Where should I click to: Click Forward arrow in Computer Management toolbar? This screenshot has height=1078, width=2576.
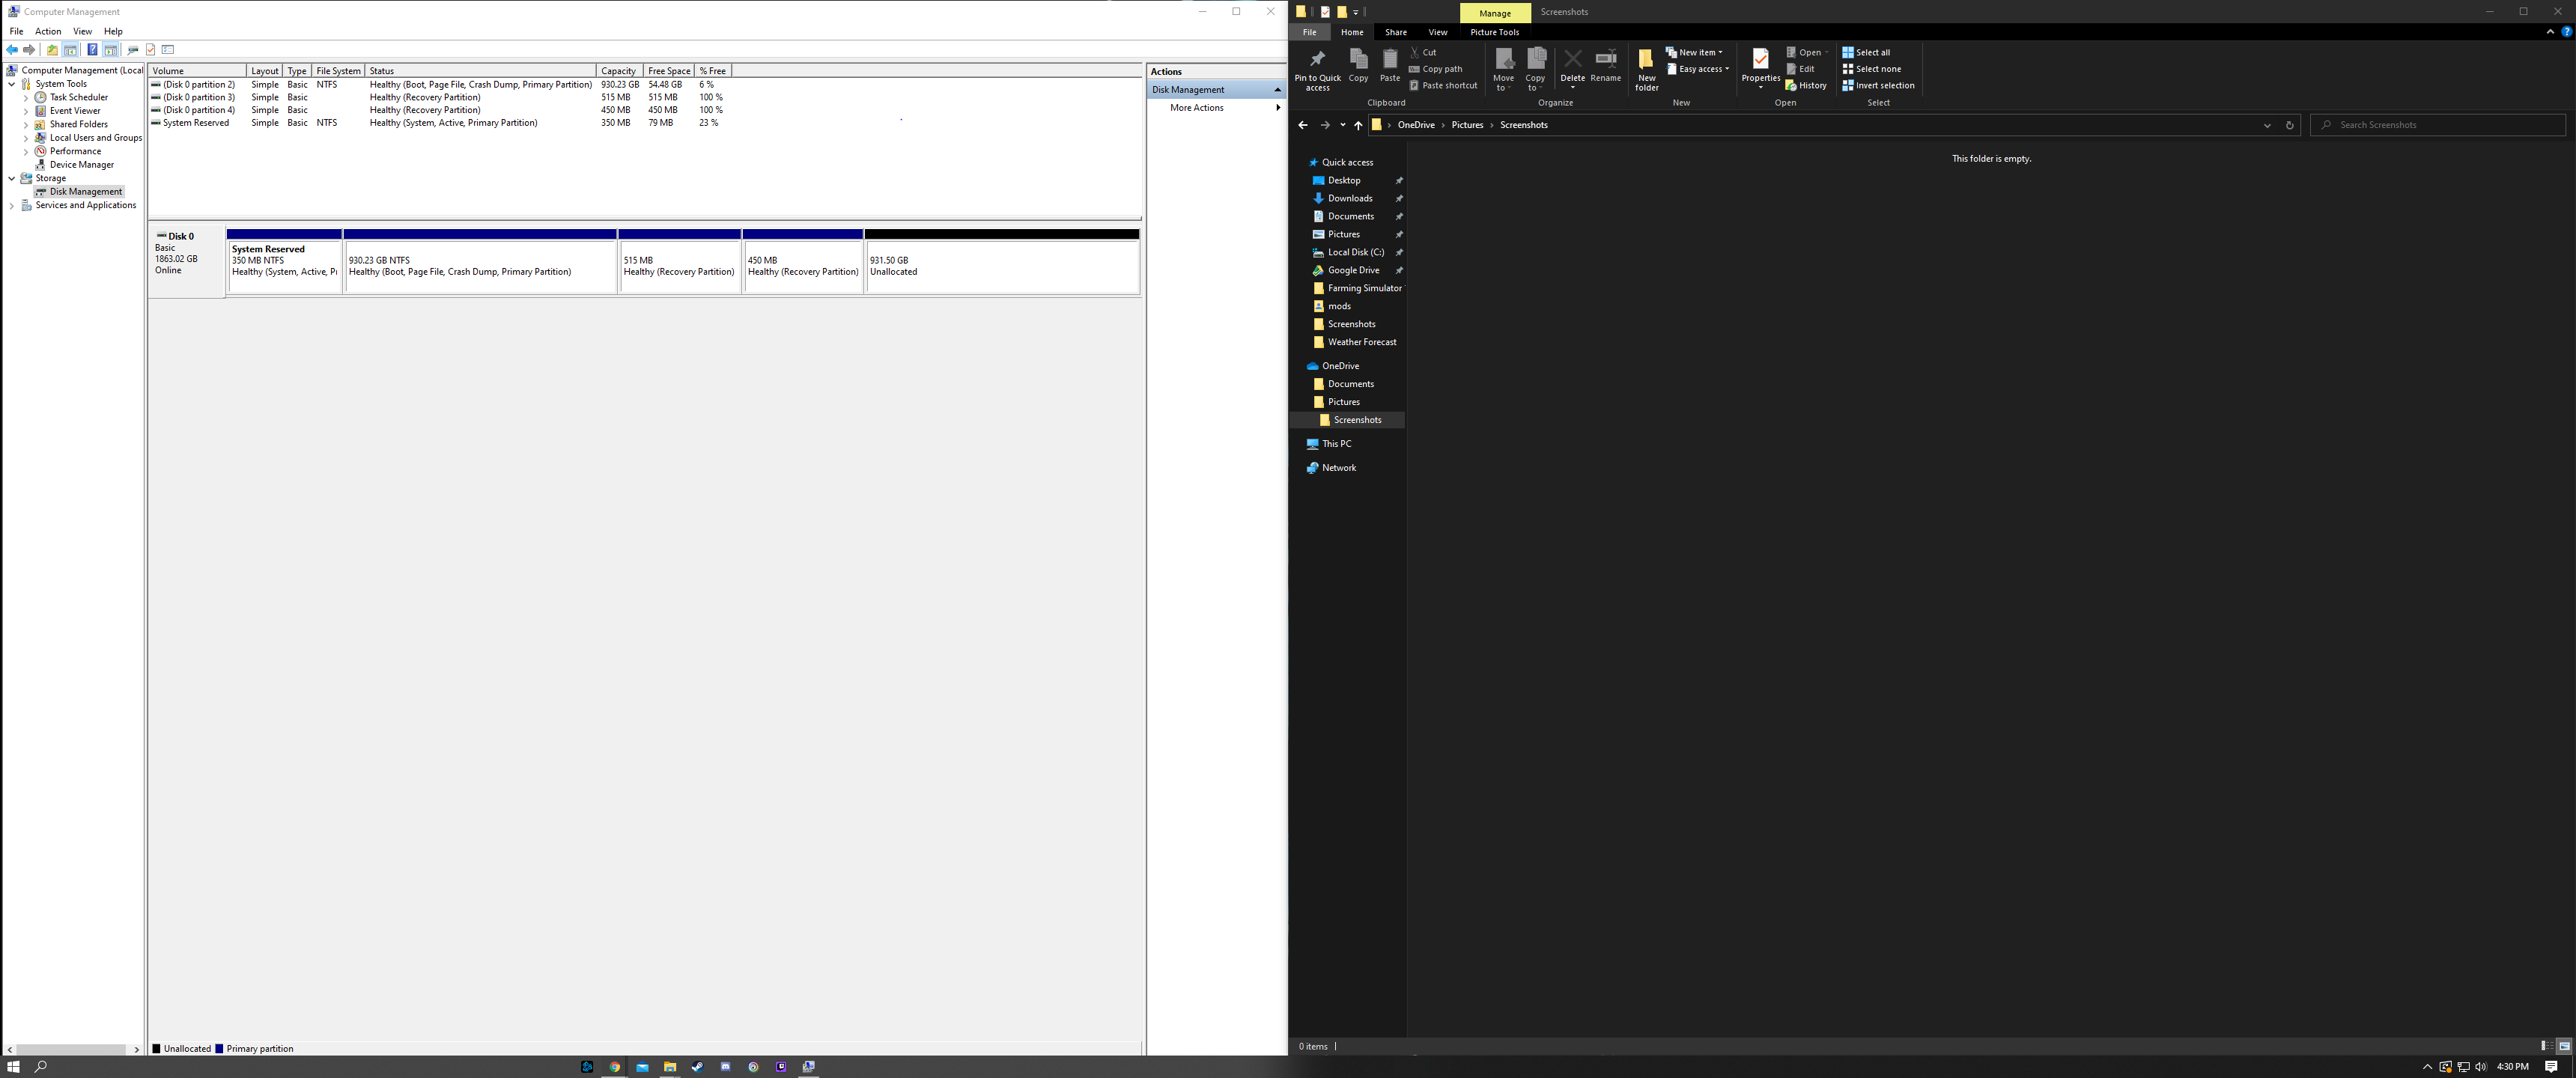coord(29,50)
